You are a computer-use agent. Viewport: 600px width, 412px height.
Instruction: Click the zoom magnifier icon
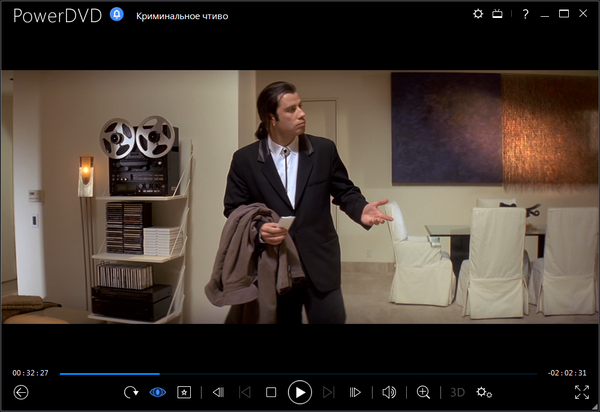coord(423,392)
